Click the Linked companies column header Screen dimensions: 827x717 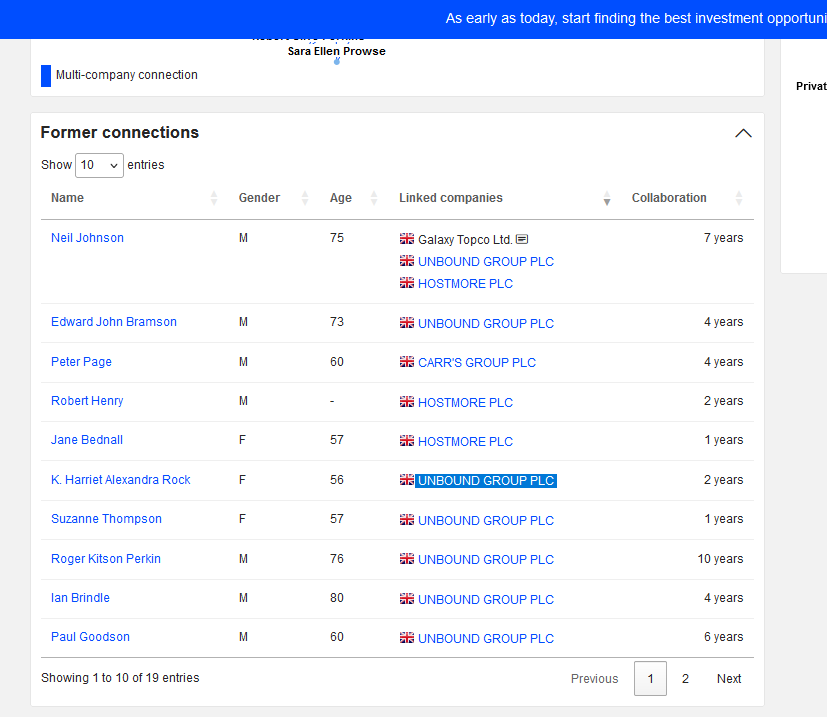[x=451, y=198]
